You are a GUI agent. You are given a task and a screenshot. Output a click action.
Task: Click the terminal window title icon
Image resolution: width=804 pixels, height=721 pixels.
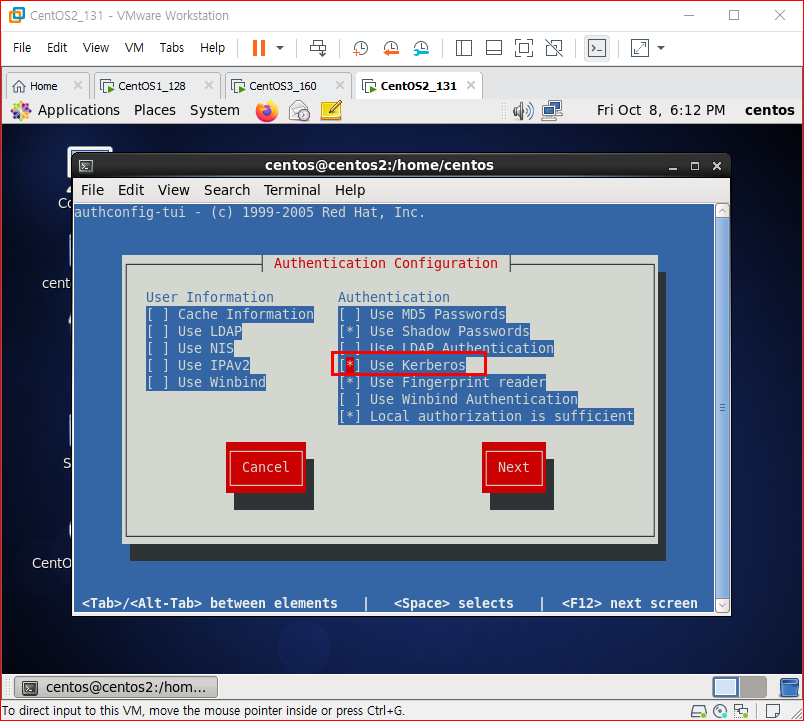click(x=86, y=166)
